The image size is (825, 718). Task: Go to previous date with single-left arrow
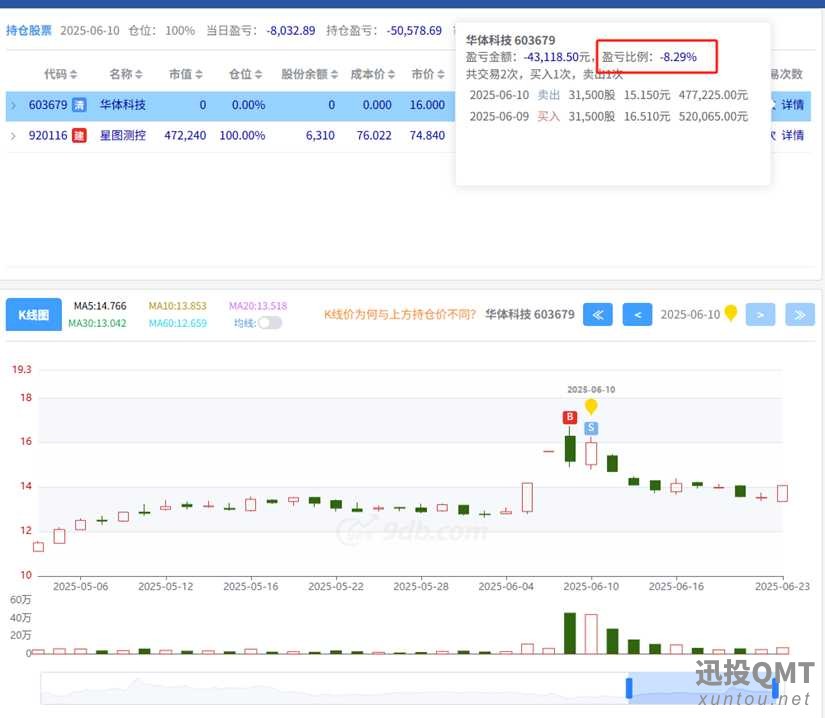(637, 315)
